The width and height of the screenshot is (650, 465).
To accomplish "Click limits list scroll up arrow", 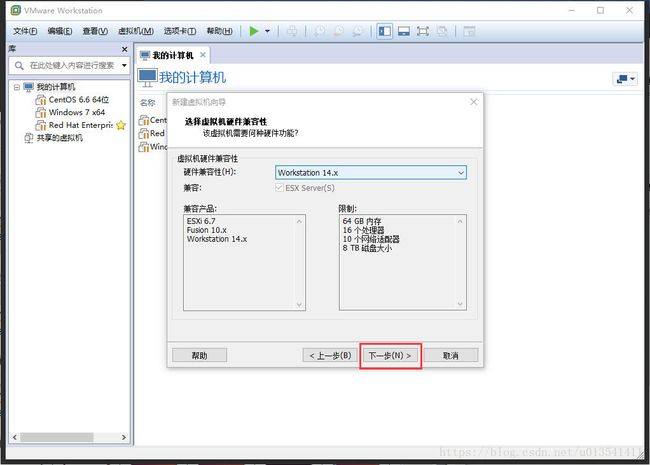I will (x=460, y=221).
